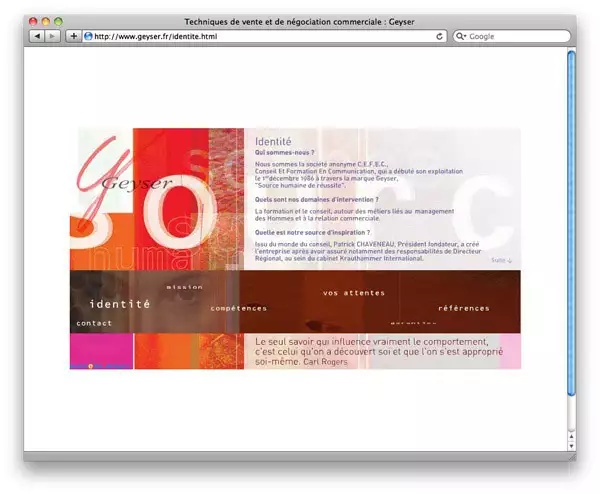600x494 pixels.
Task: Minimize window with the yellow button
Action: (46, 21)
